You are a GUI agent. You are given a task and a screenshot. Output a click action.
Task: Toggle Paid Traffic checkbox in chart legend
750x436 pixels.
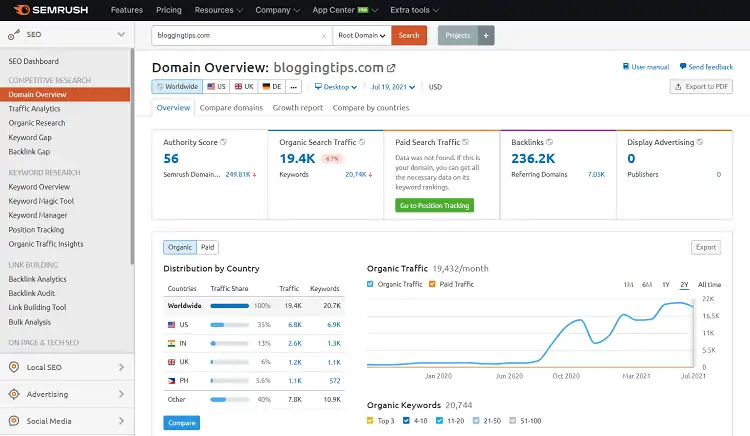coord(432,284)
